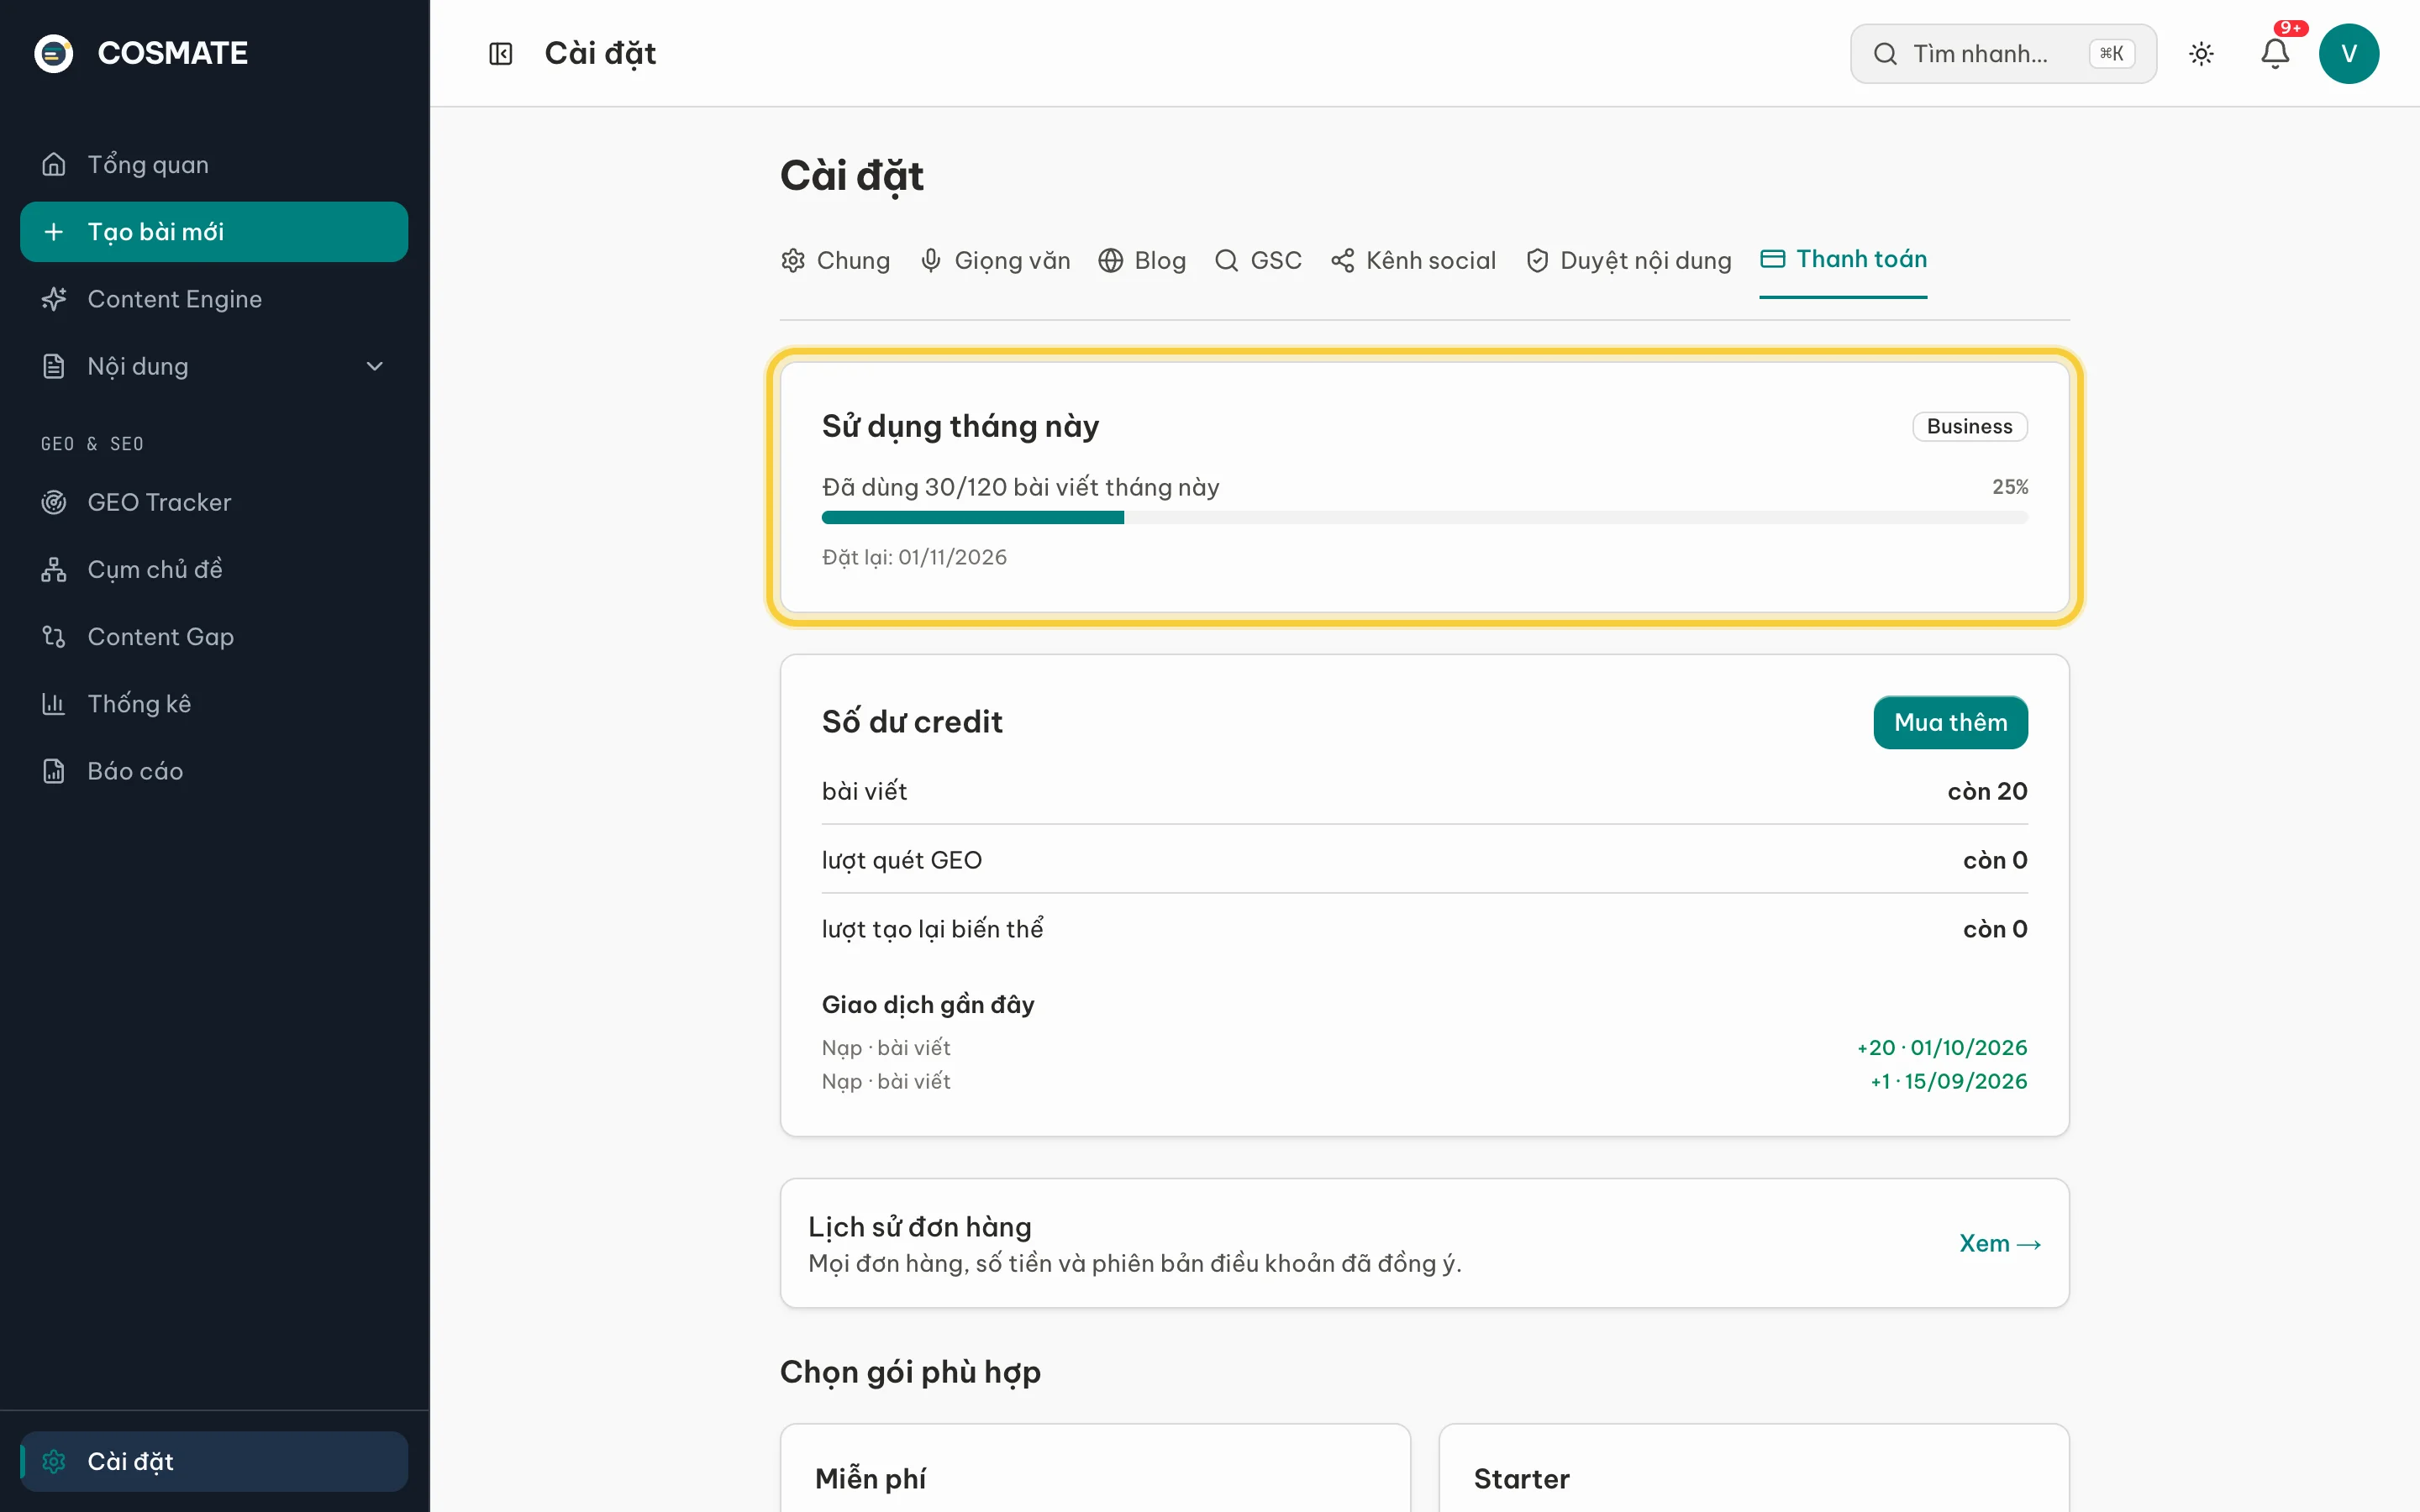Select the Miễn phí plan card

[x=1095, y=1468]
